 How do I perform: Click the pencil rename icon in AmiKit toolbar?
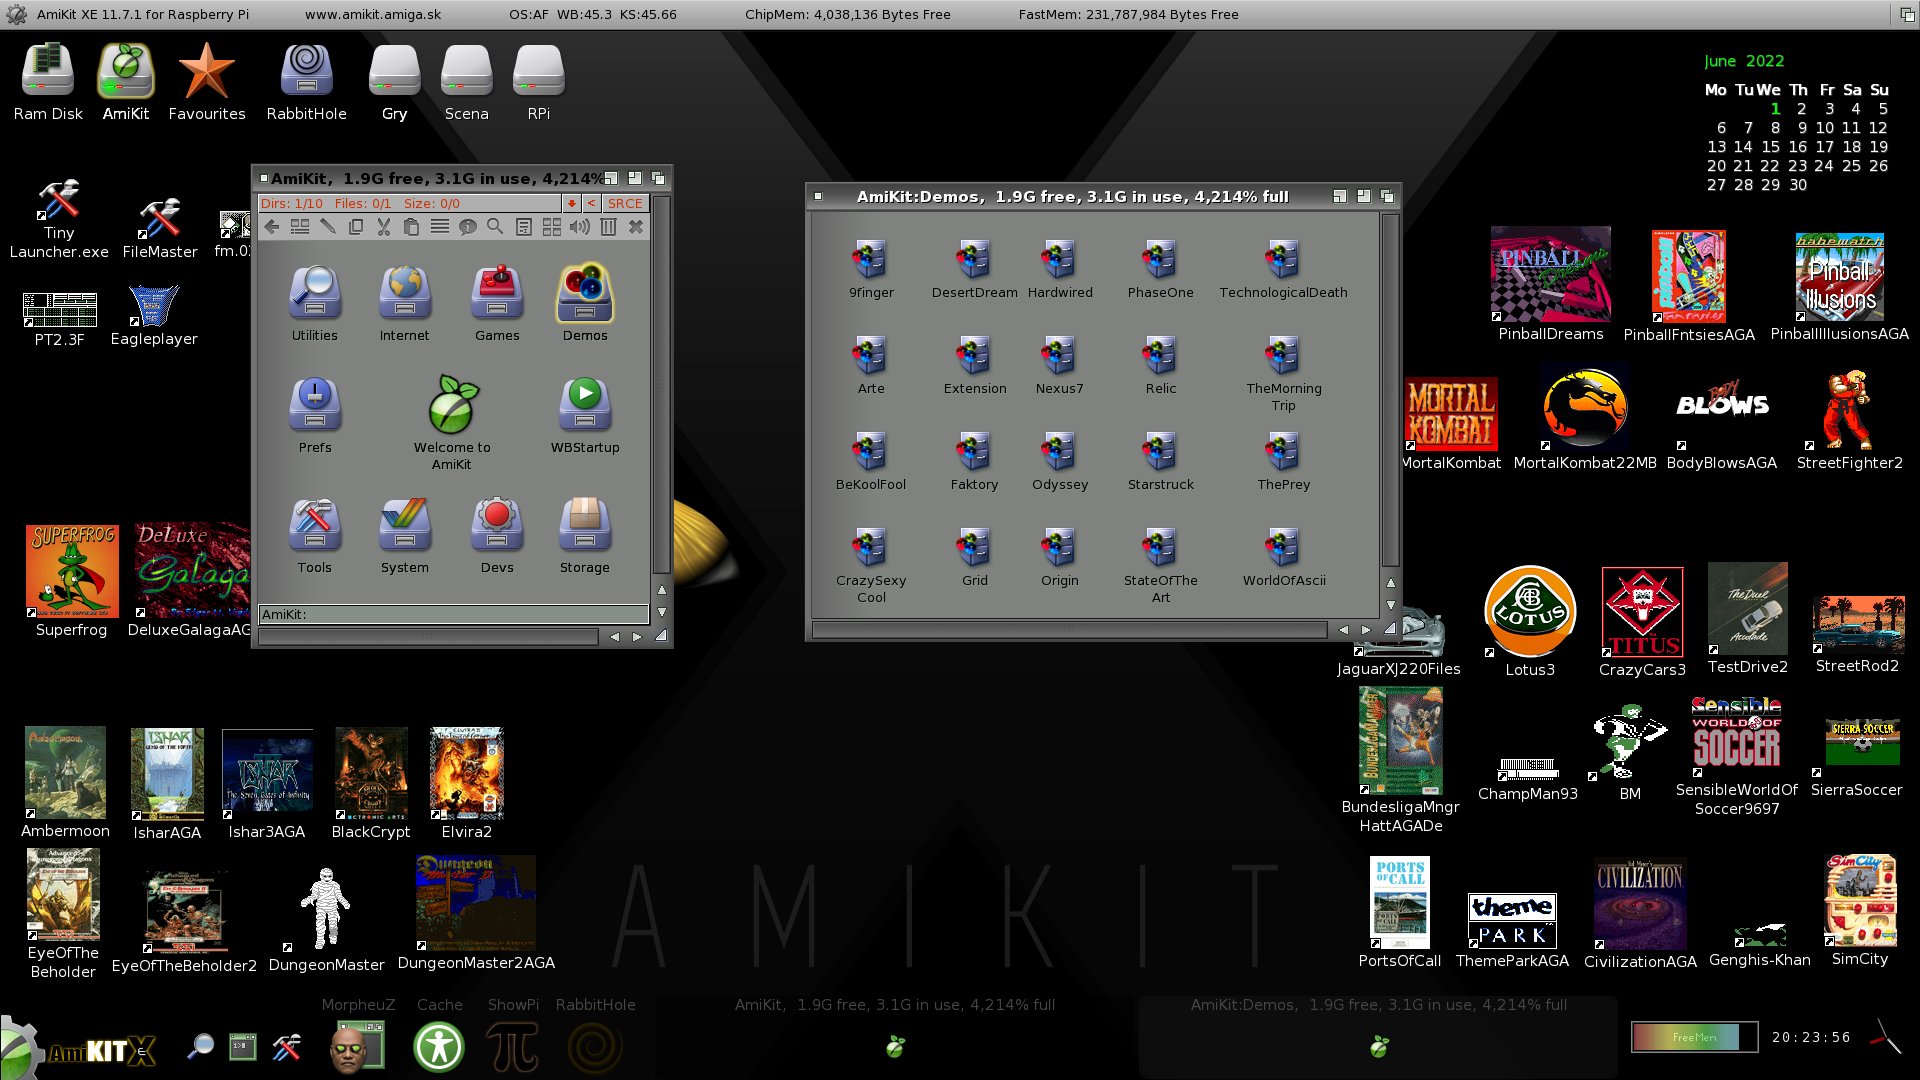pos(327,227)
